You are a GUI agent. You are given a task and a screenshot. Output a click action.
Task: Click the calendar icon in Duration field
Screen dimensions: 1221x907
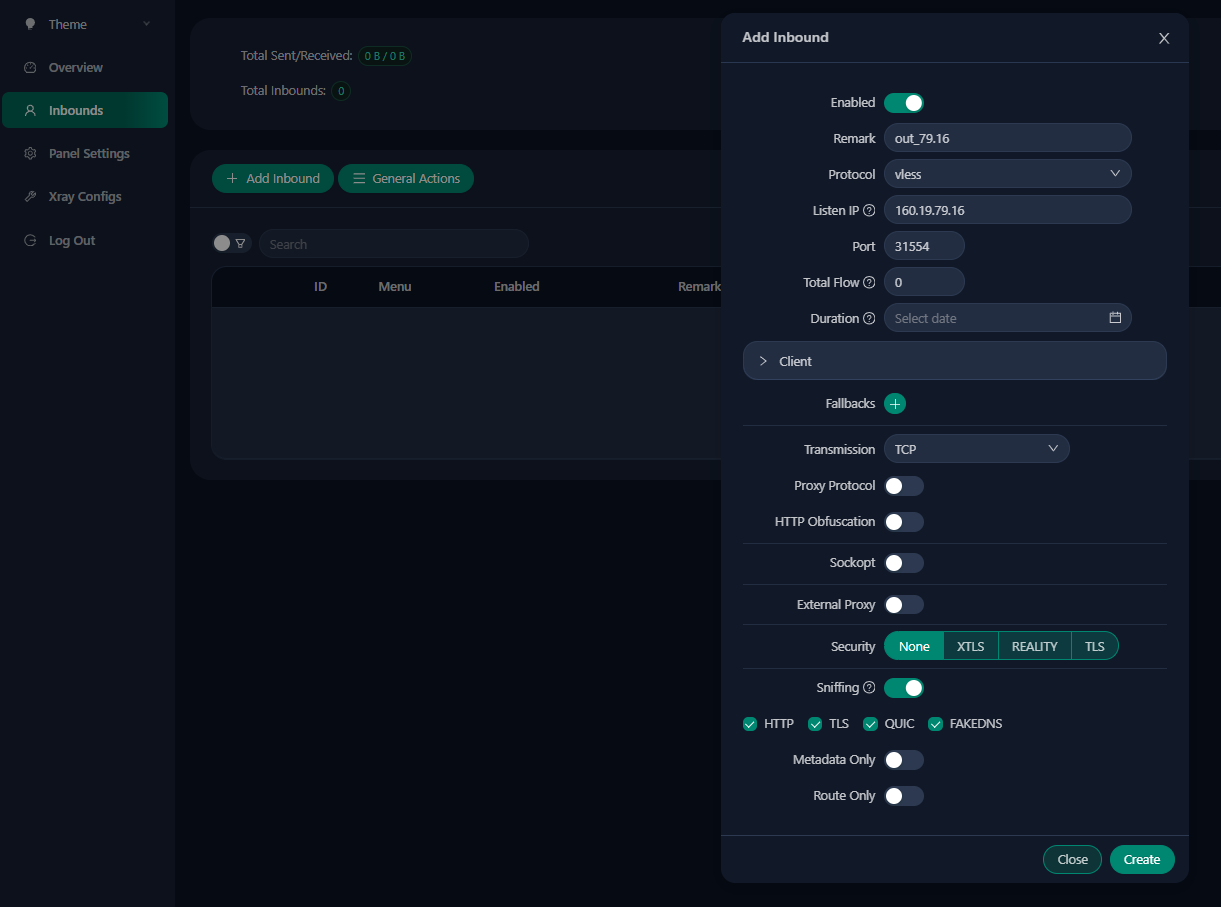[1115, 318]
